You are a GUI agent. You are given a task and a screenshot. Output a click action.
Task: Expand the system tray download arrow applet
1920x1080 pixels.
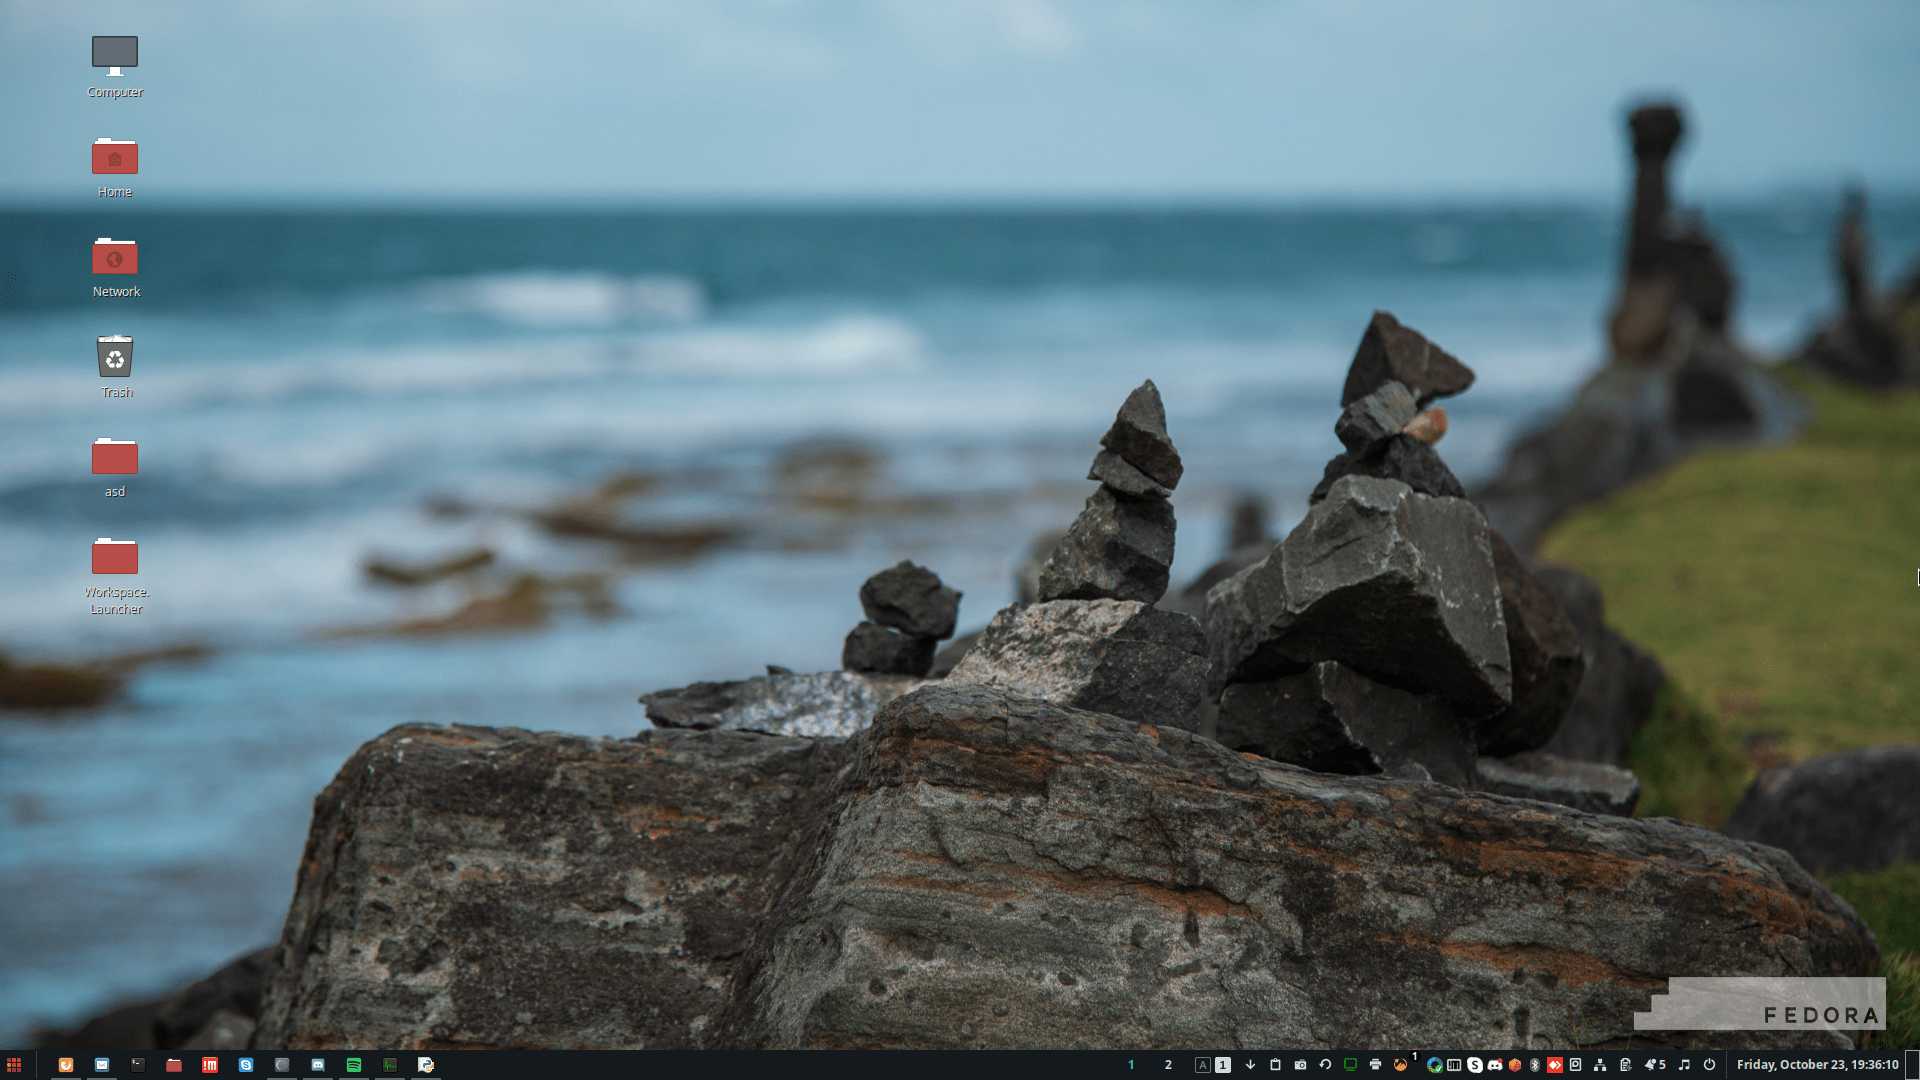pos(1249,1065)
